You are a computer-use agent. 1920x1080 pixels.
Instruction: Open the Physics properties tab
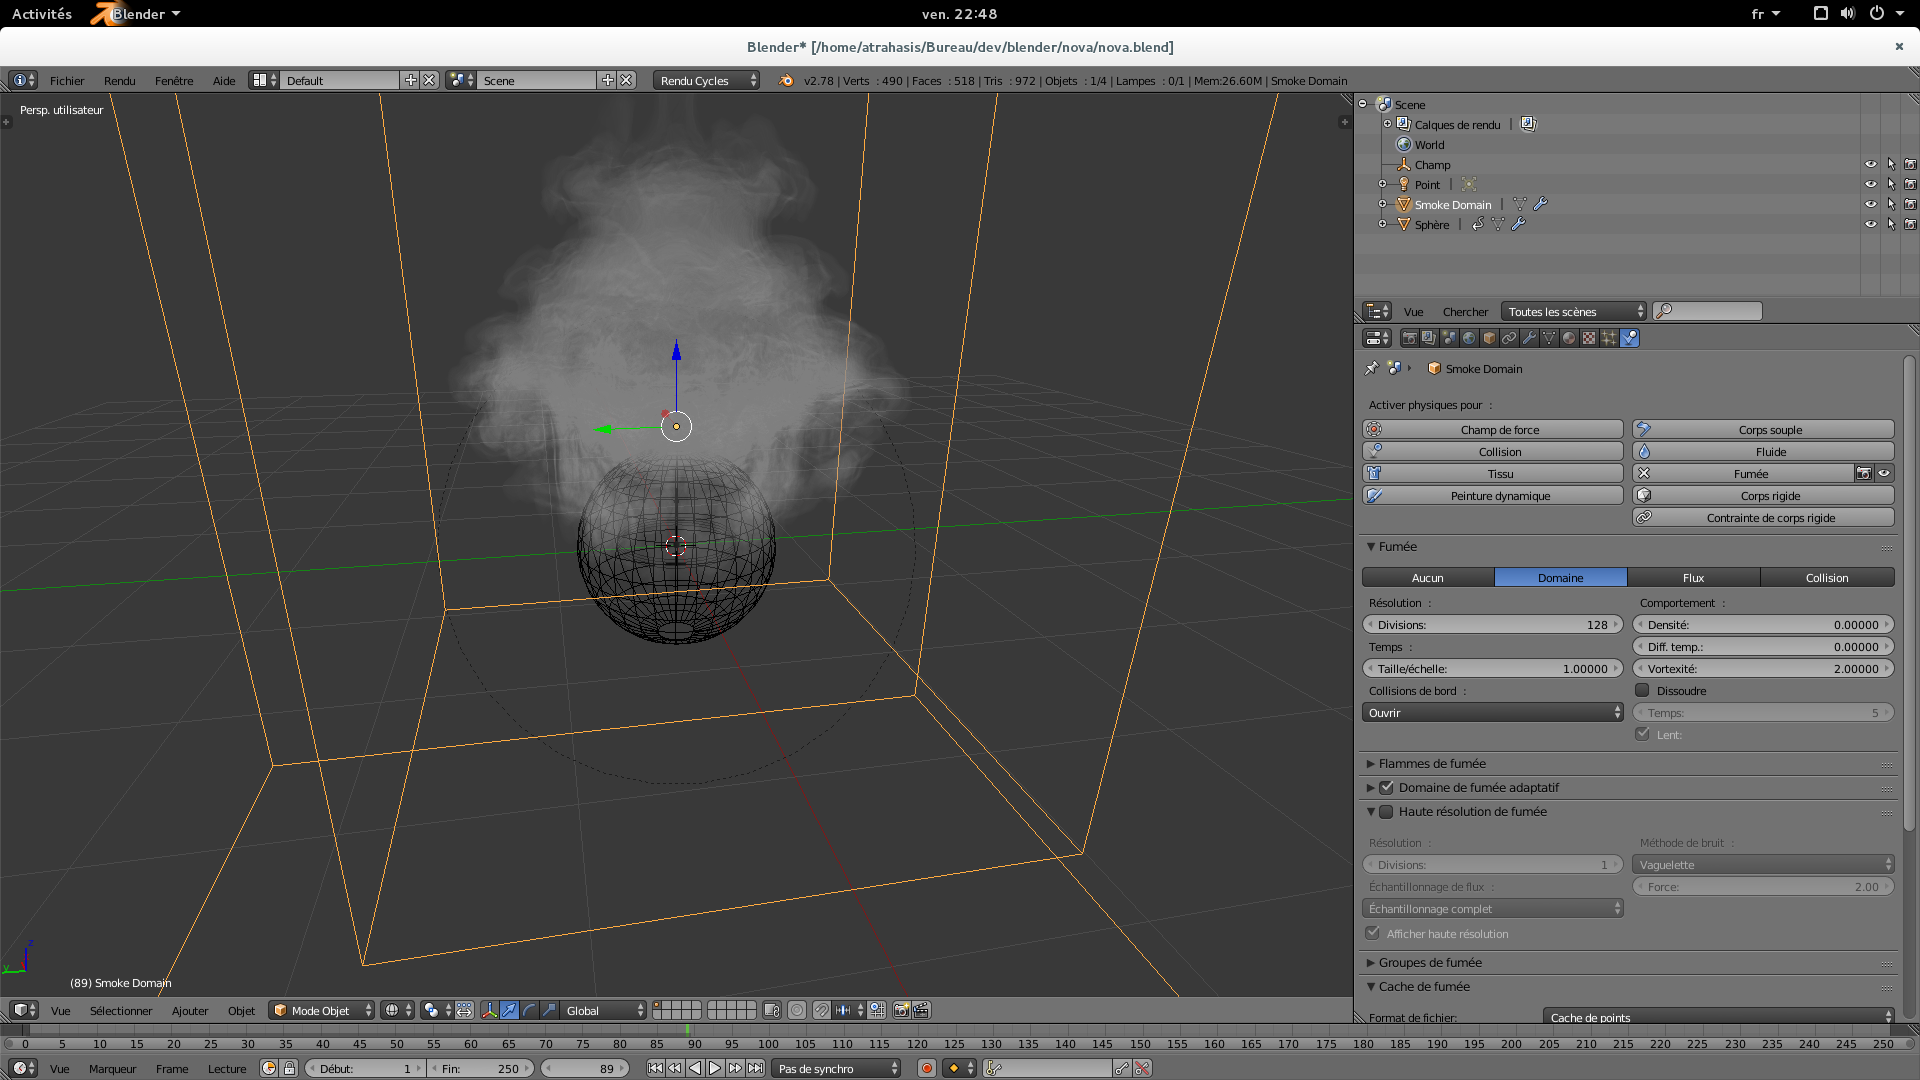[x=1630, y=338]
